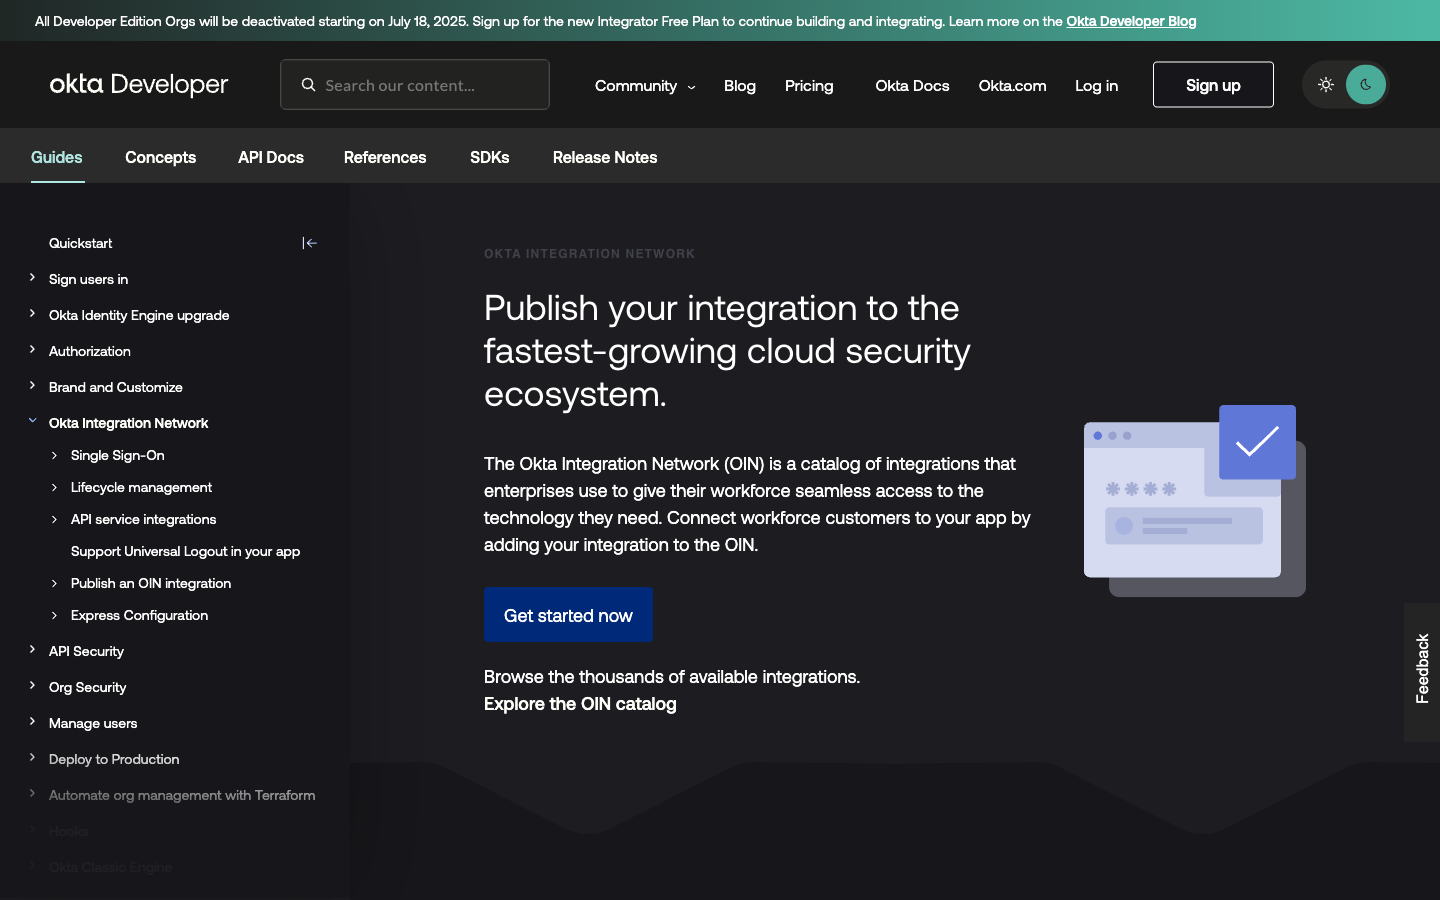
Task: Open the SDKs tab
Action: pos(490,157)
